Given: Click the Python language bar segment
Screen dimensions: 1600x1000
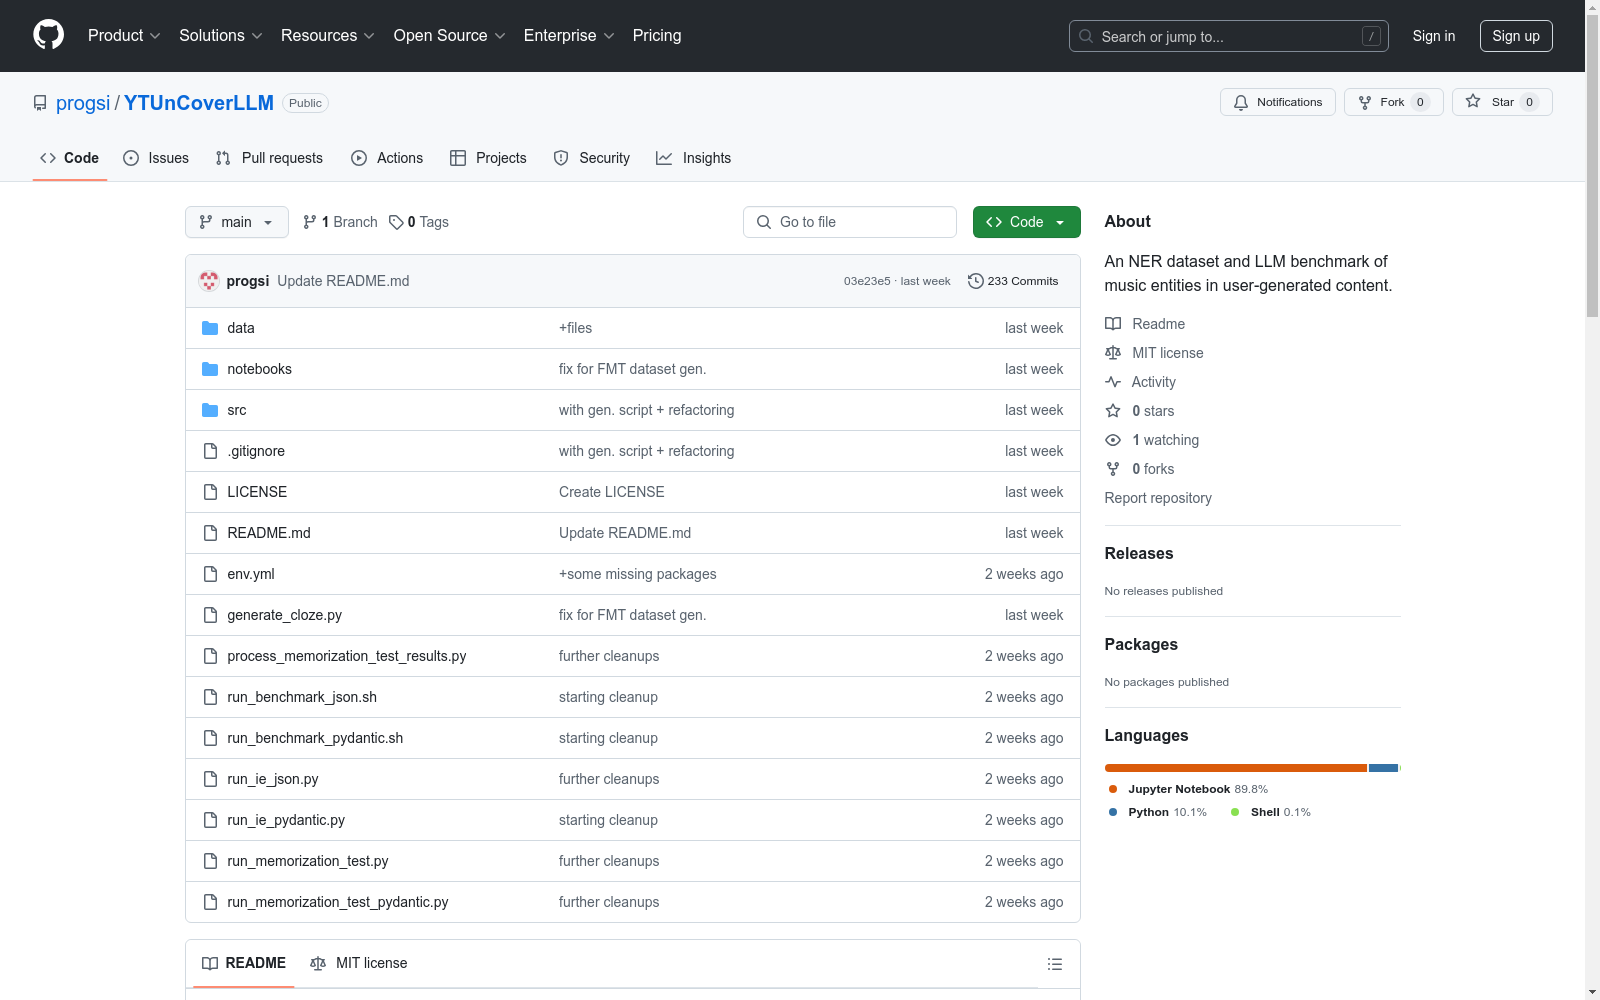Looking at the screenshot, I should coord(1383,768).
